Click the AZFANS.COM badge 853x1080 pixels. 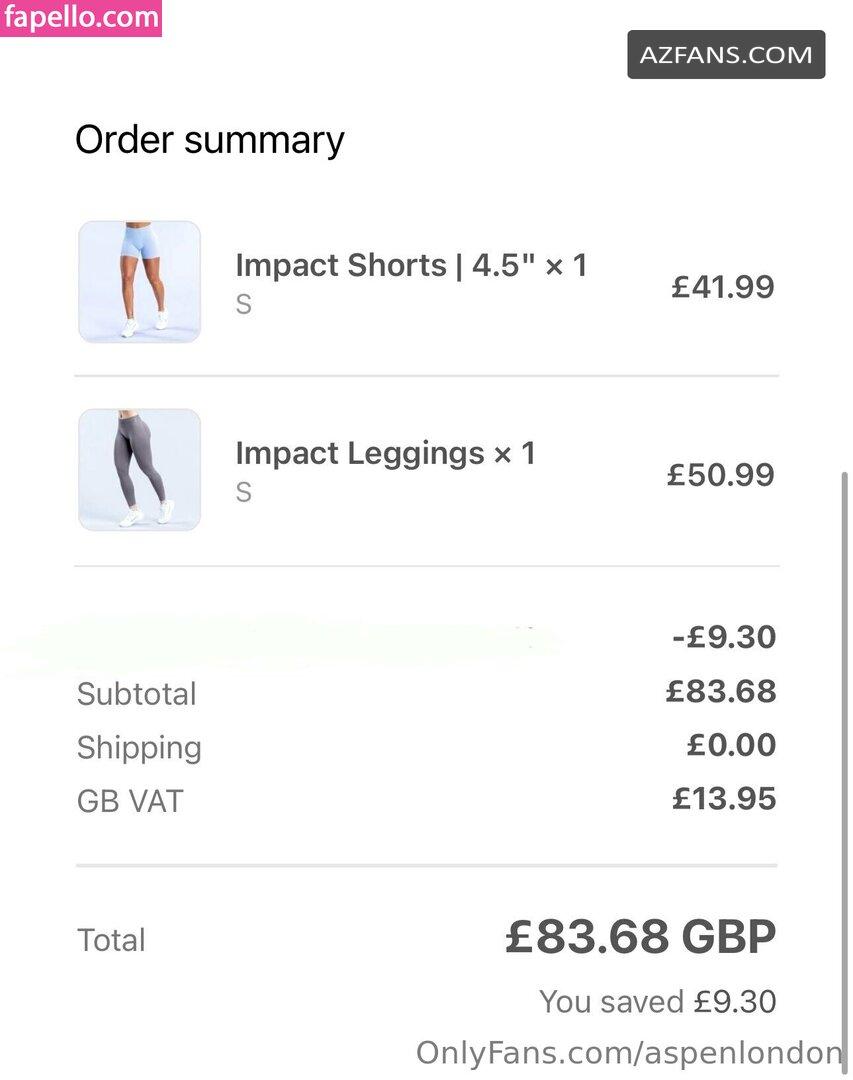point(726,54)
